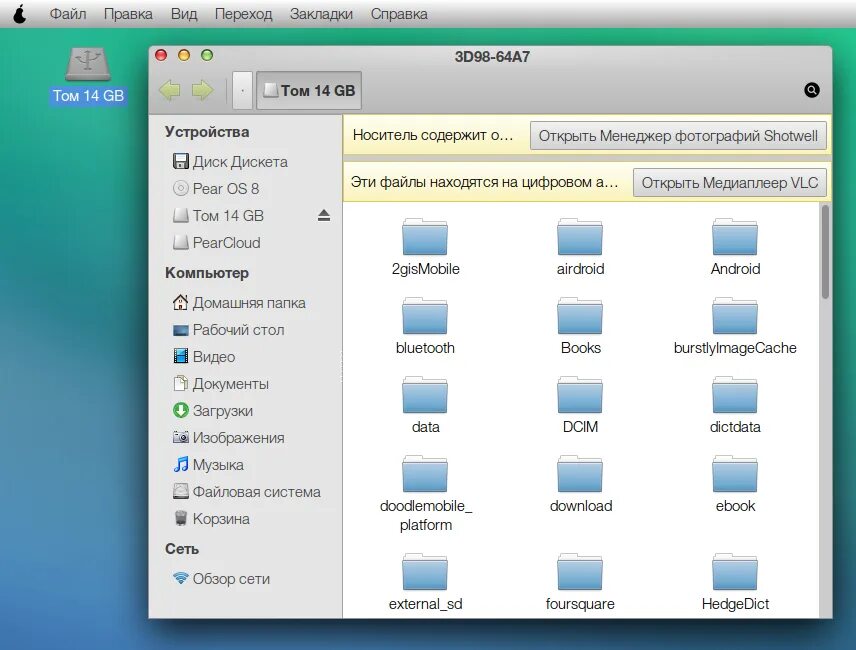Image resolution: width=856 pixels, height=650 pixels.
Task: Select the 2gisMobile folder icon
Action: tap(425, 237)
